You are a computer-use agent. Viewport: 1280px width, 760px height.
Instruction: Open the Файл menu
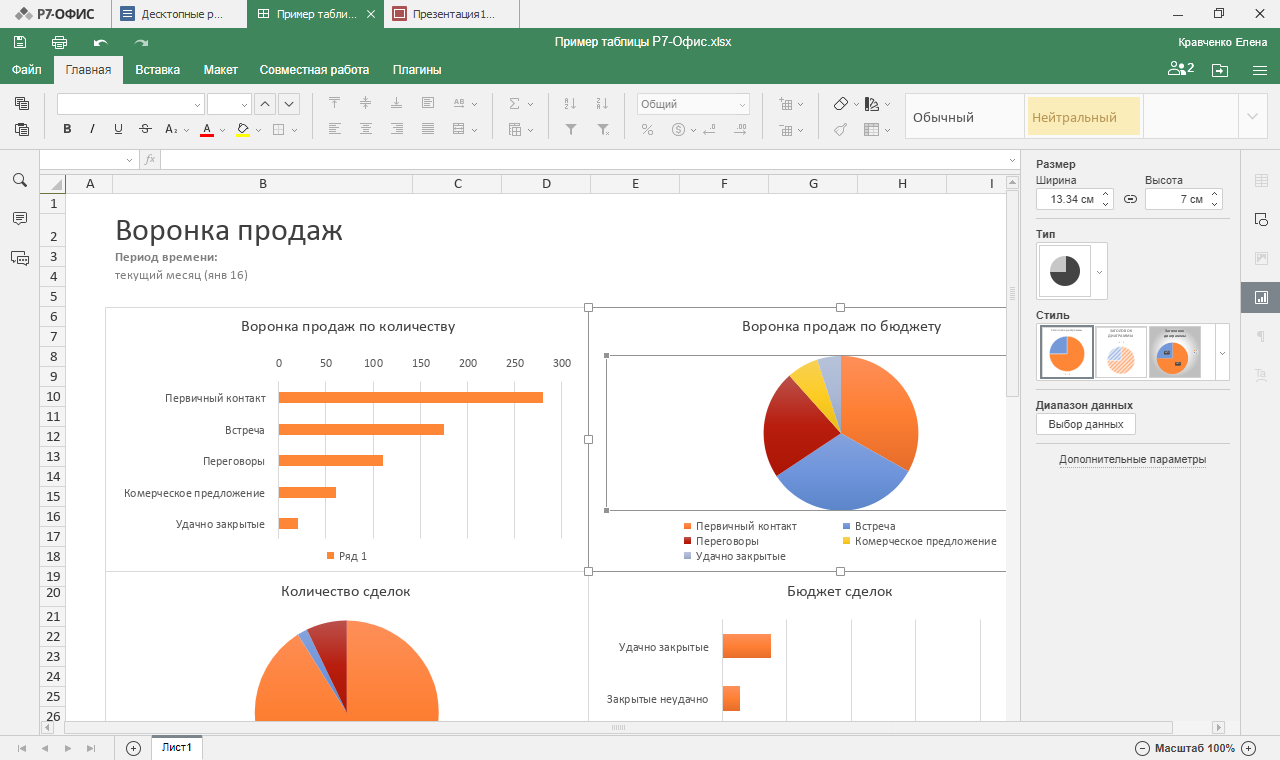point(27,70)
